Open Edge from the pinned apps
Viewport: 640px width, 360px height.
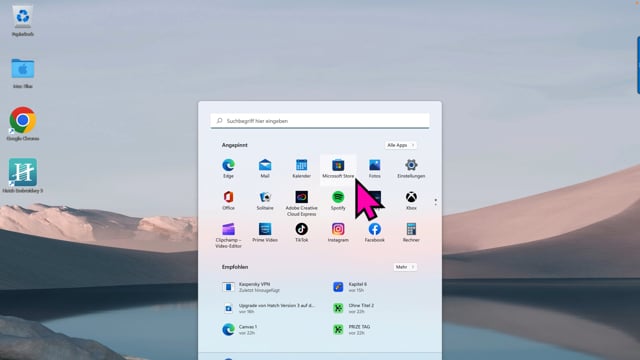(x=228, y=169)
